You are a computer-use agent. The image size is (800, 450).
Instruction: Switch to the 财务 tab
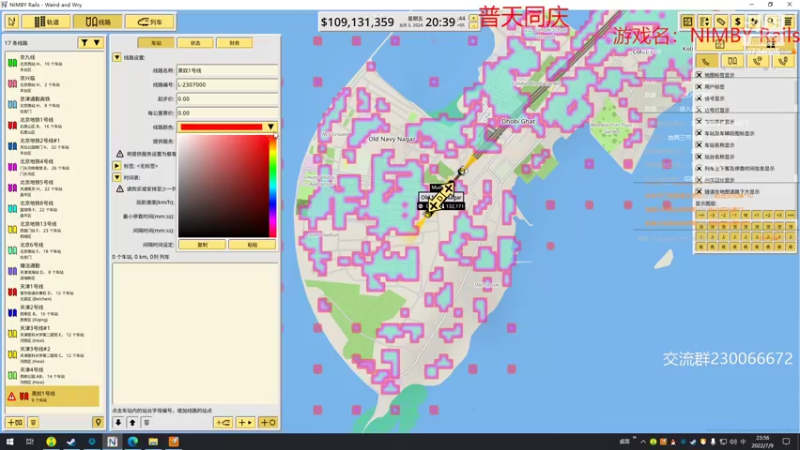pos(234,43)
